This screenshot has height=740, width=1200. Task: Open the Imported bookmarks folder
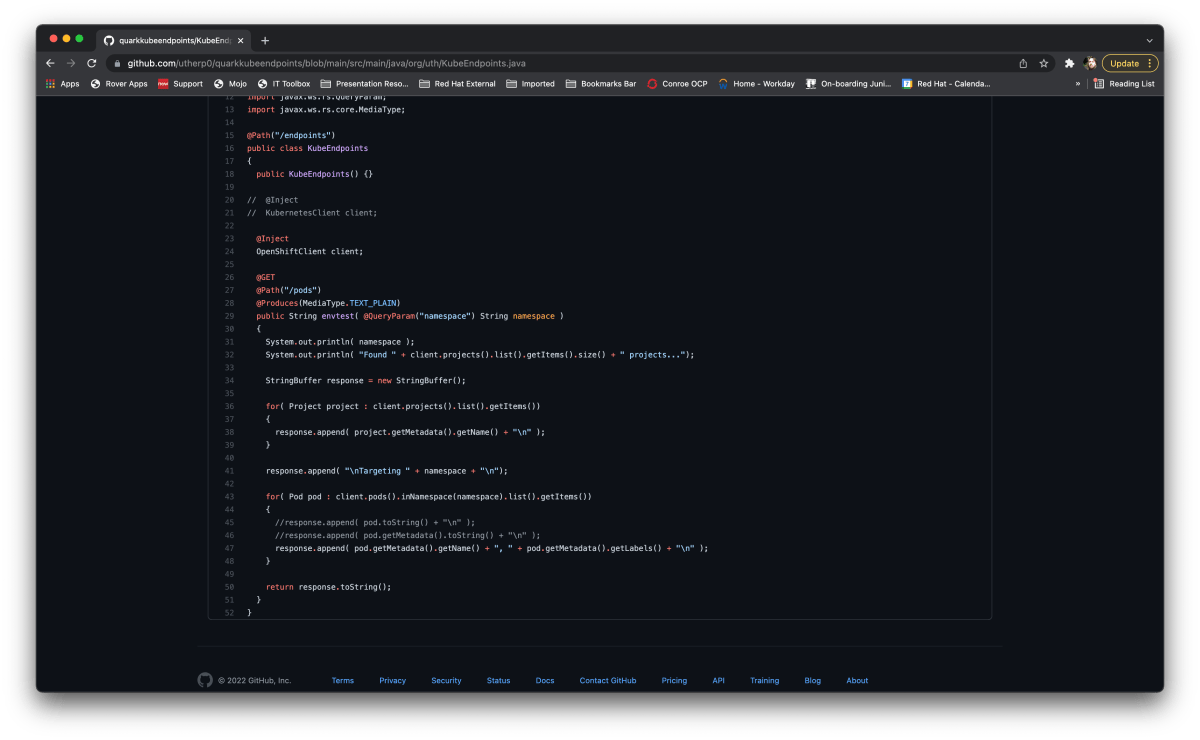(x=530, y=84)
